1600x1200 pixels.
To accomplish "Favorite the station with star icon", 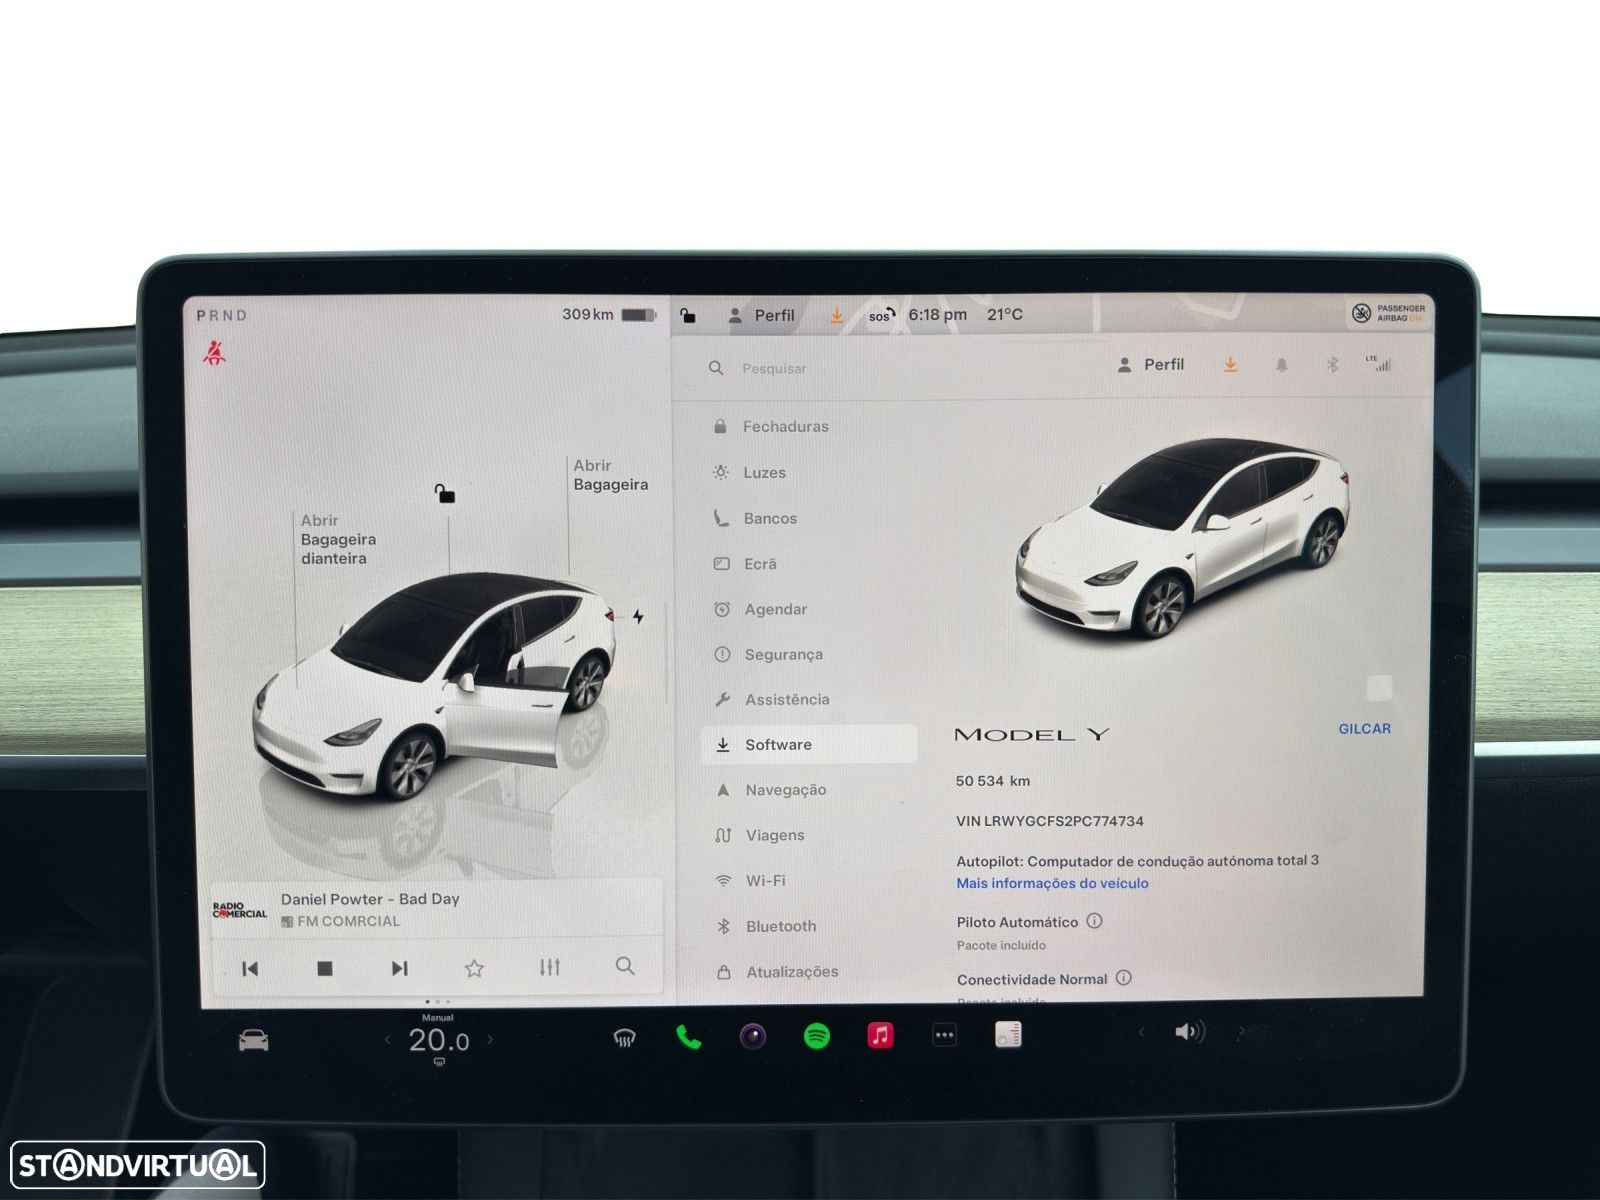I will (474, 968).
